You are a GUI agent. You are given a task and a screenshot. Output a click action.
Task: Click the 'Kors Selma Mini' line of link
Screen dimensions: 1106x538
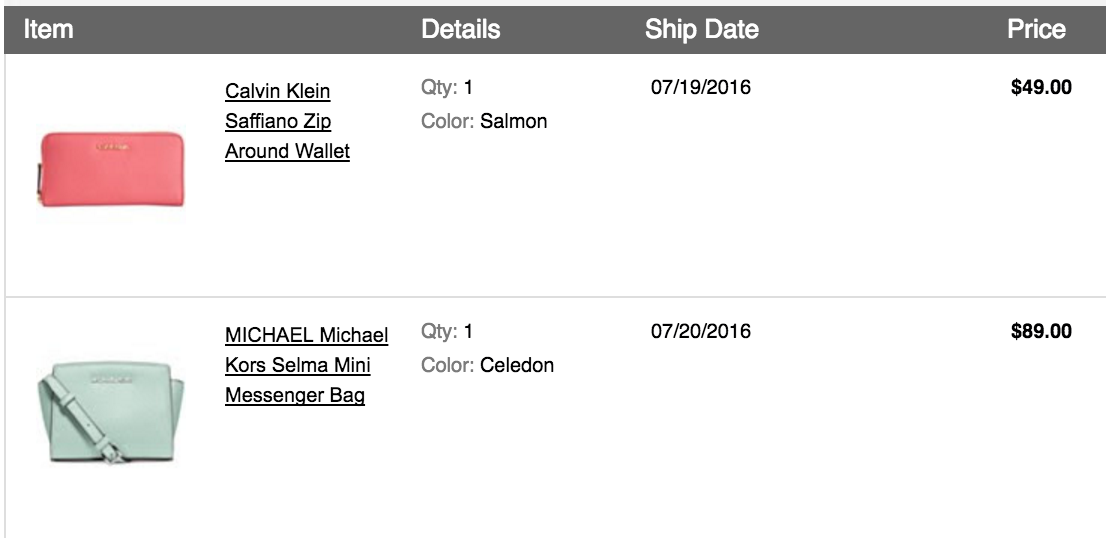[x=298, y=365]
